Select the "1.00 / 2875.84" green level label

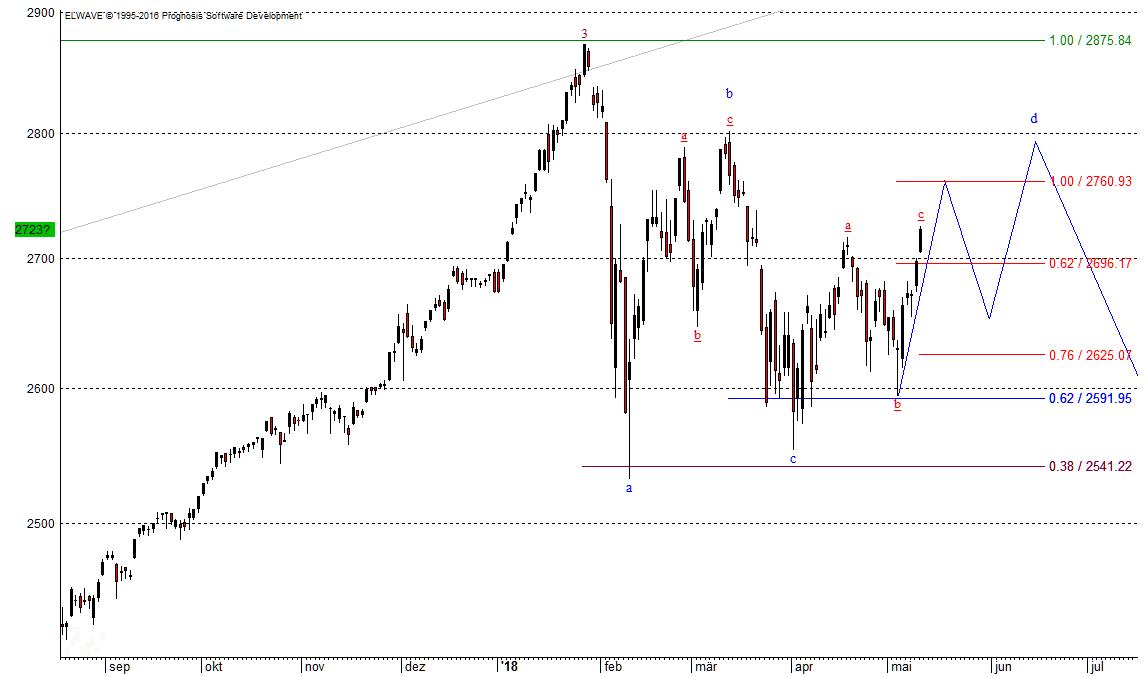(1090, 40)
